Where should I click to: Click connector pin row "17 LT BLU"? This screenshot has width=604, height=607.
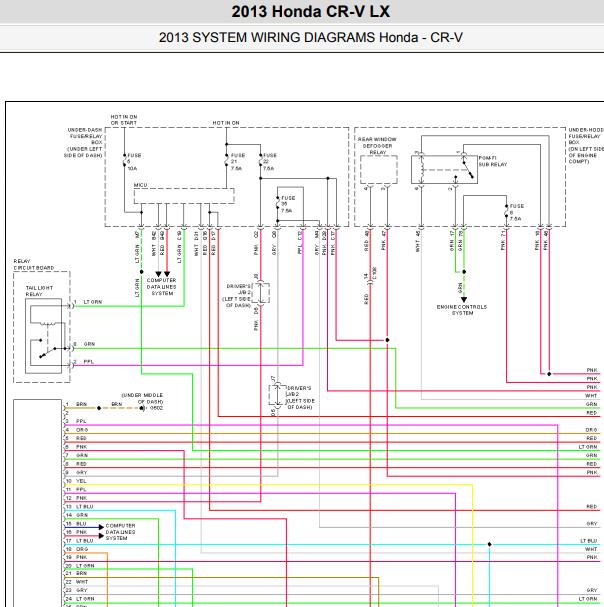[79, 540]
